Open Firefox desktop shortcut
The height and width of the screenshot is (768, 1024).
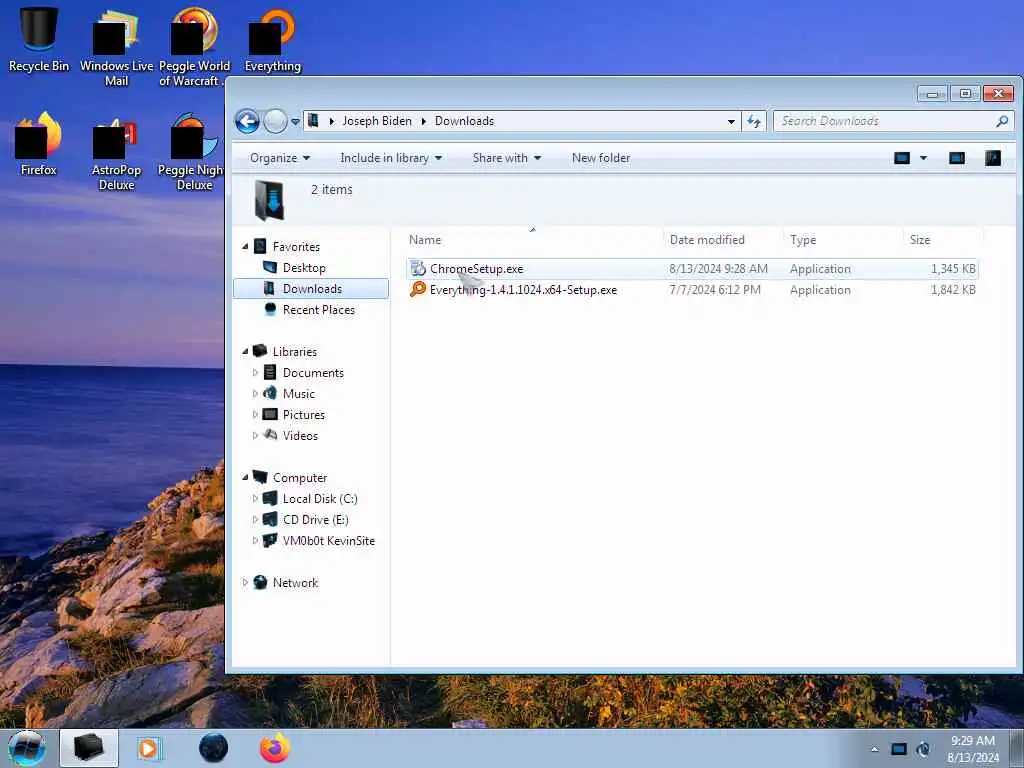39,144
